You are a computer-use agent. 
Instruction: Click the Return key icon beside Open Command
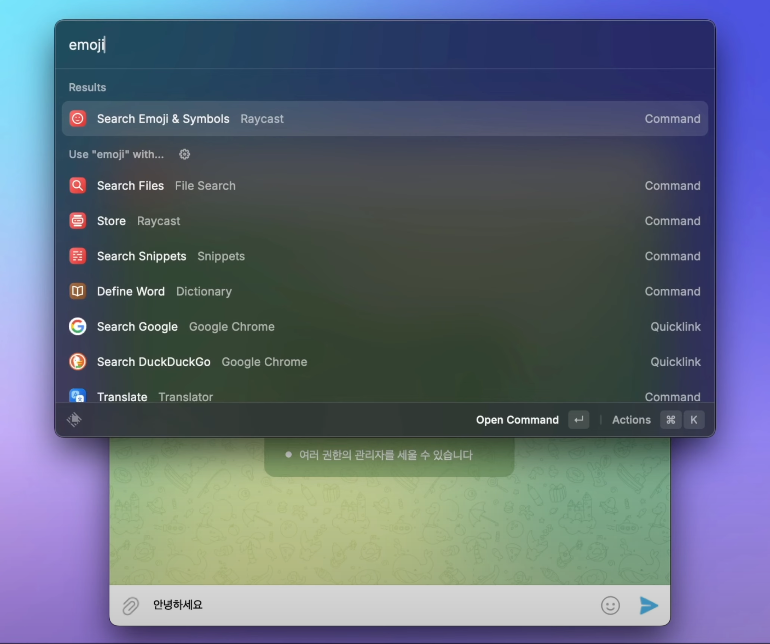pyautogui.click(x=579, y=420)
